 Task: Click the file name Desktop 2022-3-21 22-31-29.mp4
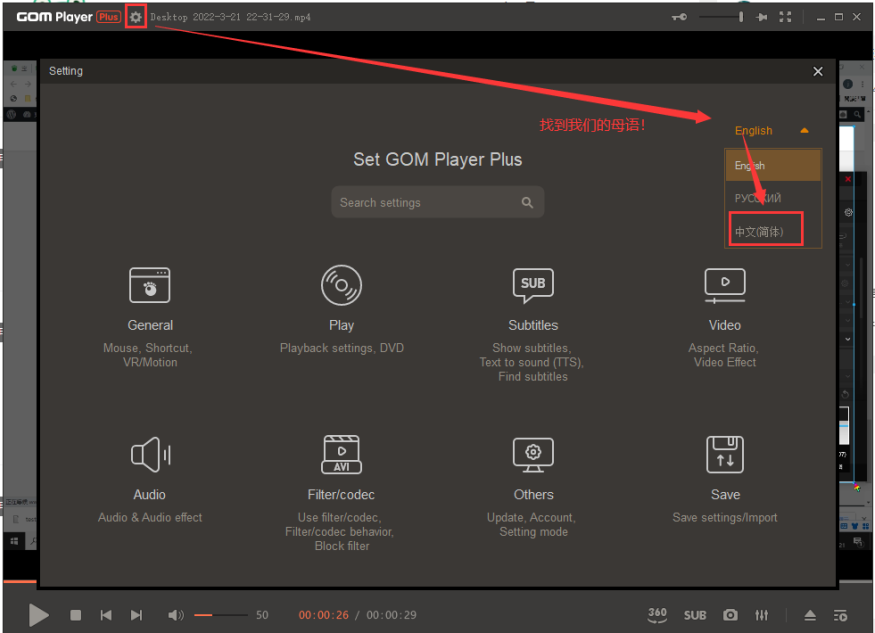pos(230,17)
